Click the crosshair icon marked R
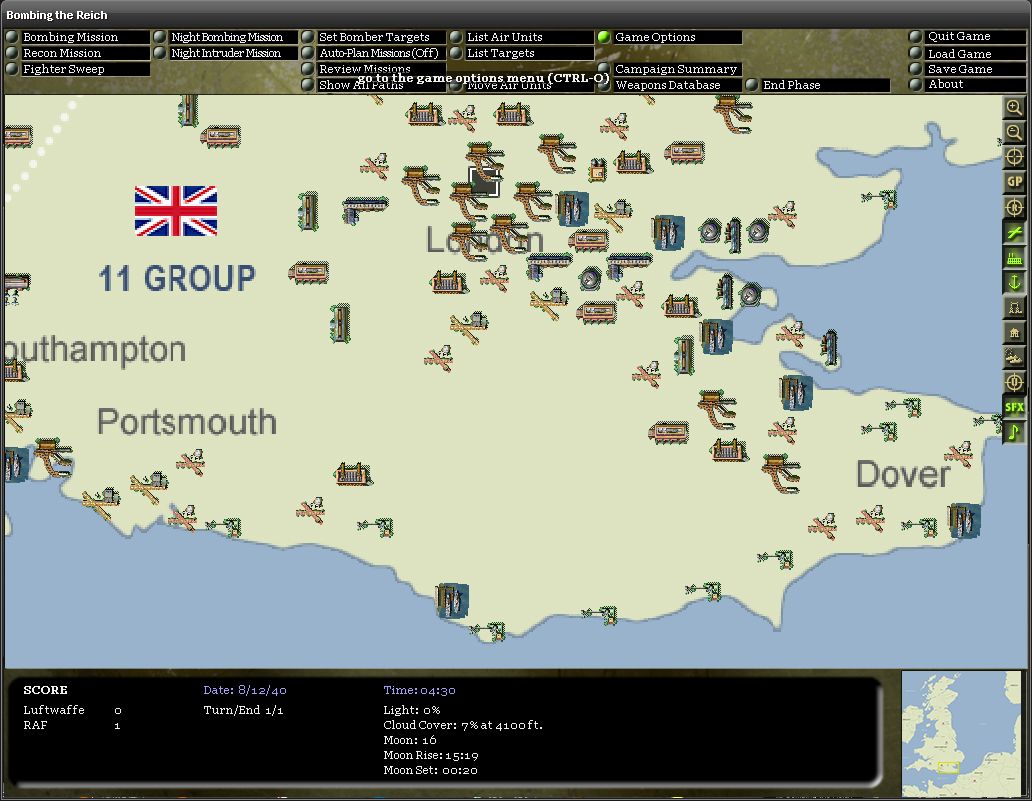 coord(1014,207)
